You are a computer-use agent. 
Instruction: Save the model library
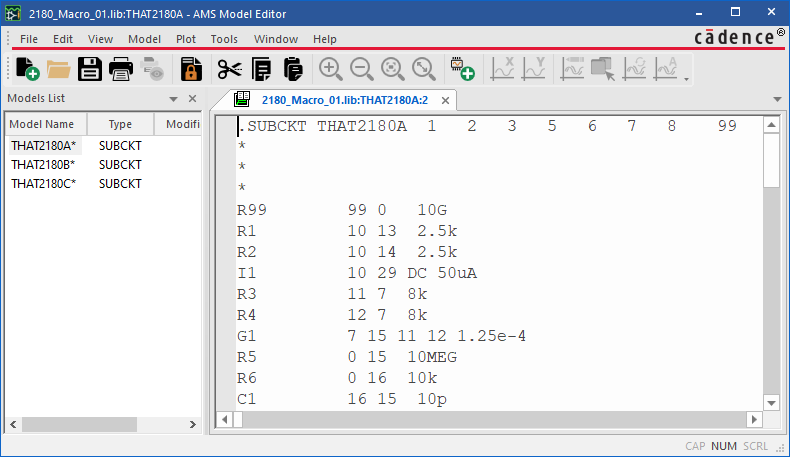[90, 69]
